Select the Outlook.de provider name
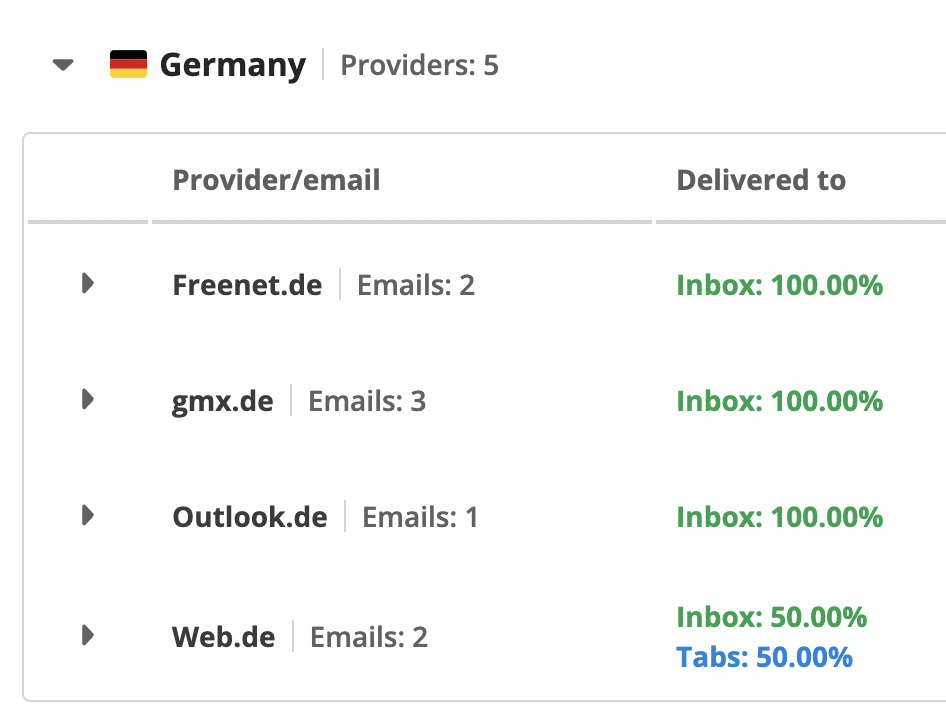This screenshot has height=722, width=946. [250, 517]
